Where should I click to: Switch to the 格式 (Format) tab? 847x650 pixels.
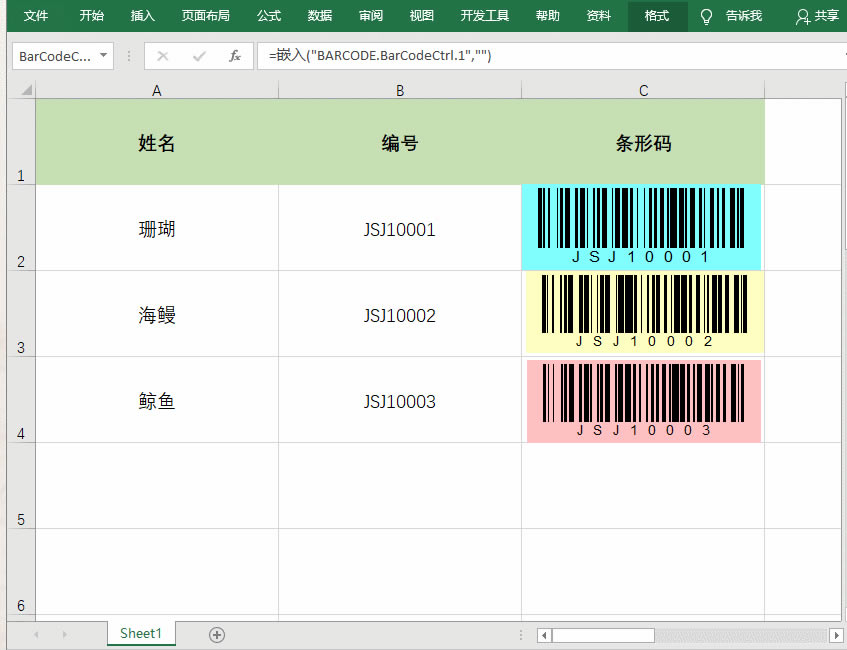(x=657, y=16)
